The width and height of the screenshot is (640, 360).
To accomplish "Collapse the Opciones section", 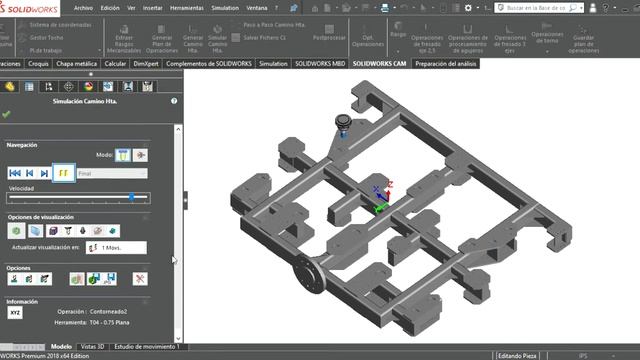I will coord(145,268).
